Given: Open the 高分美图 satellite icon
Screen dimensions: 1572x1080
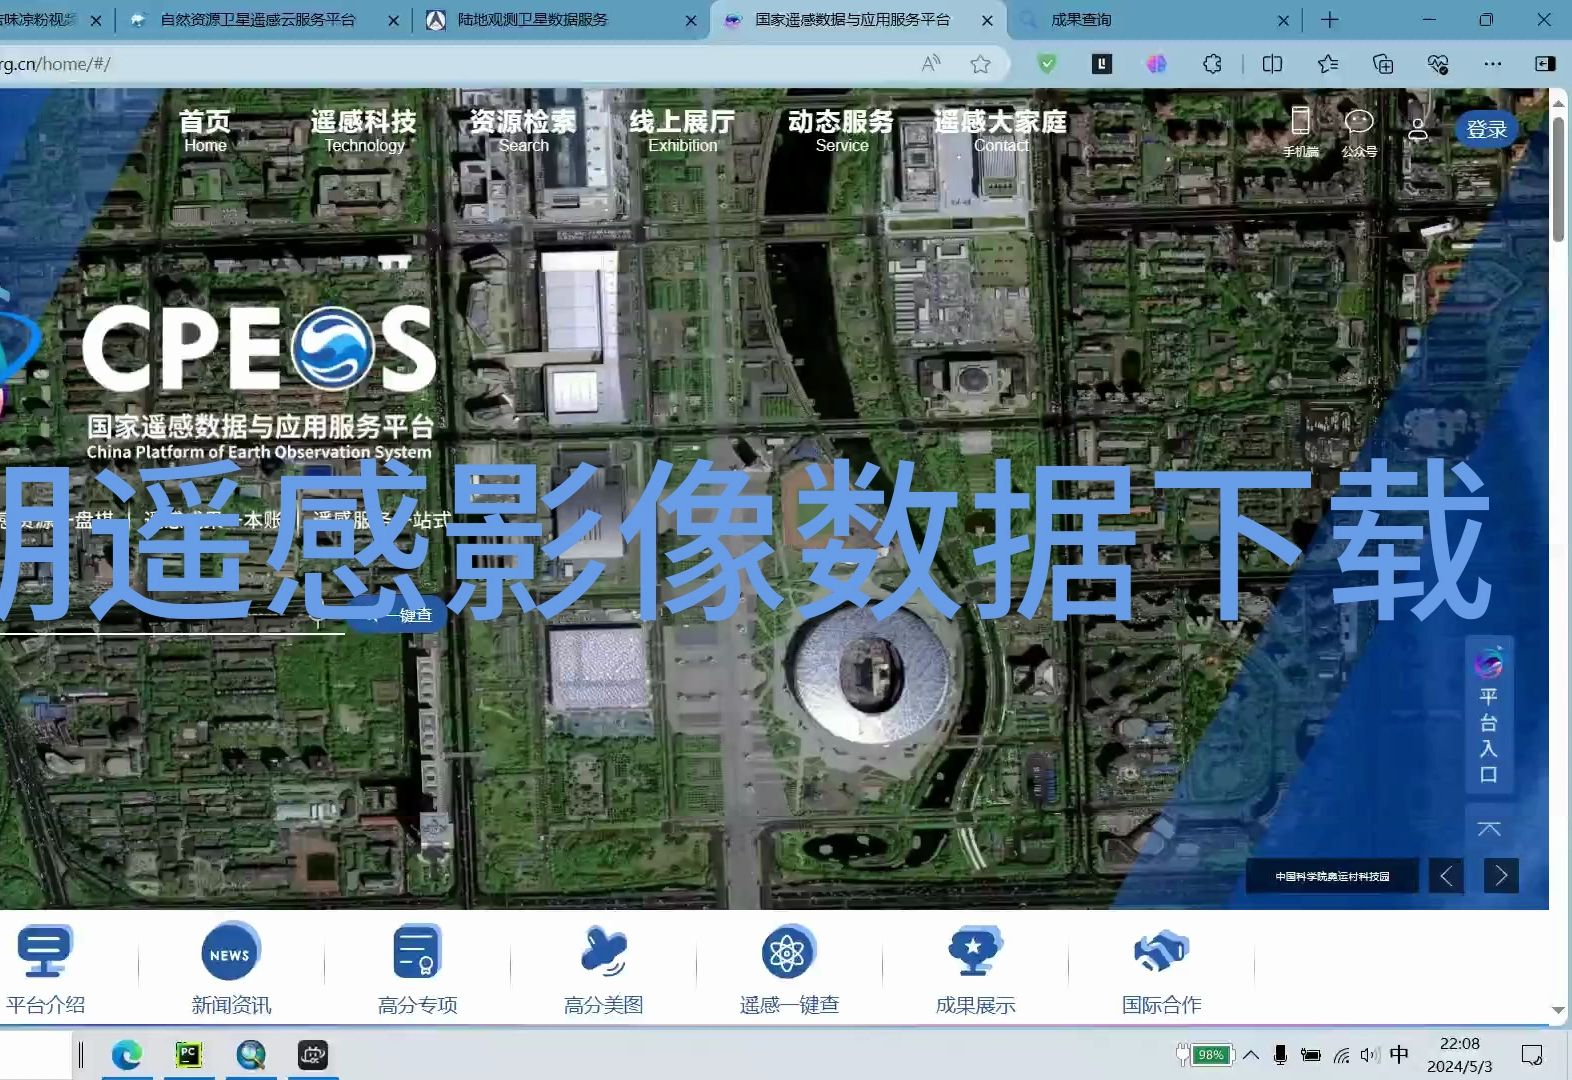Looking at the screenshot, I should [x=603, y=951].
